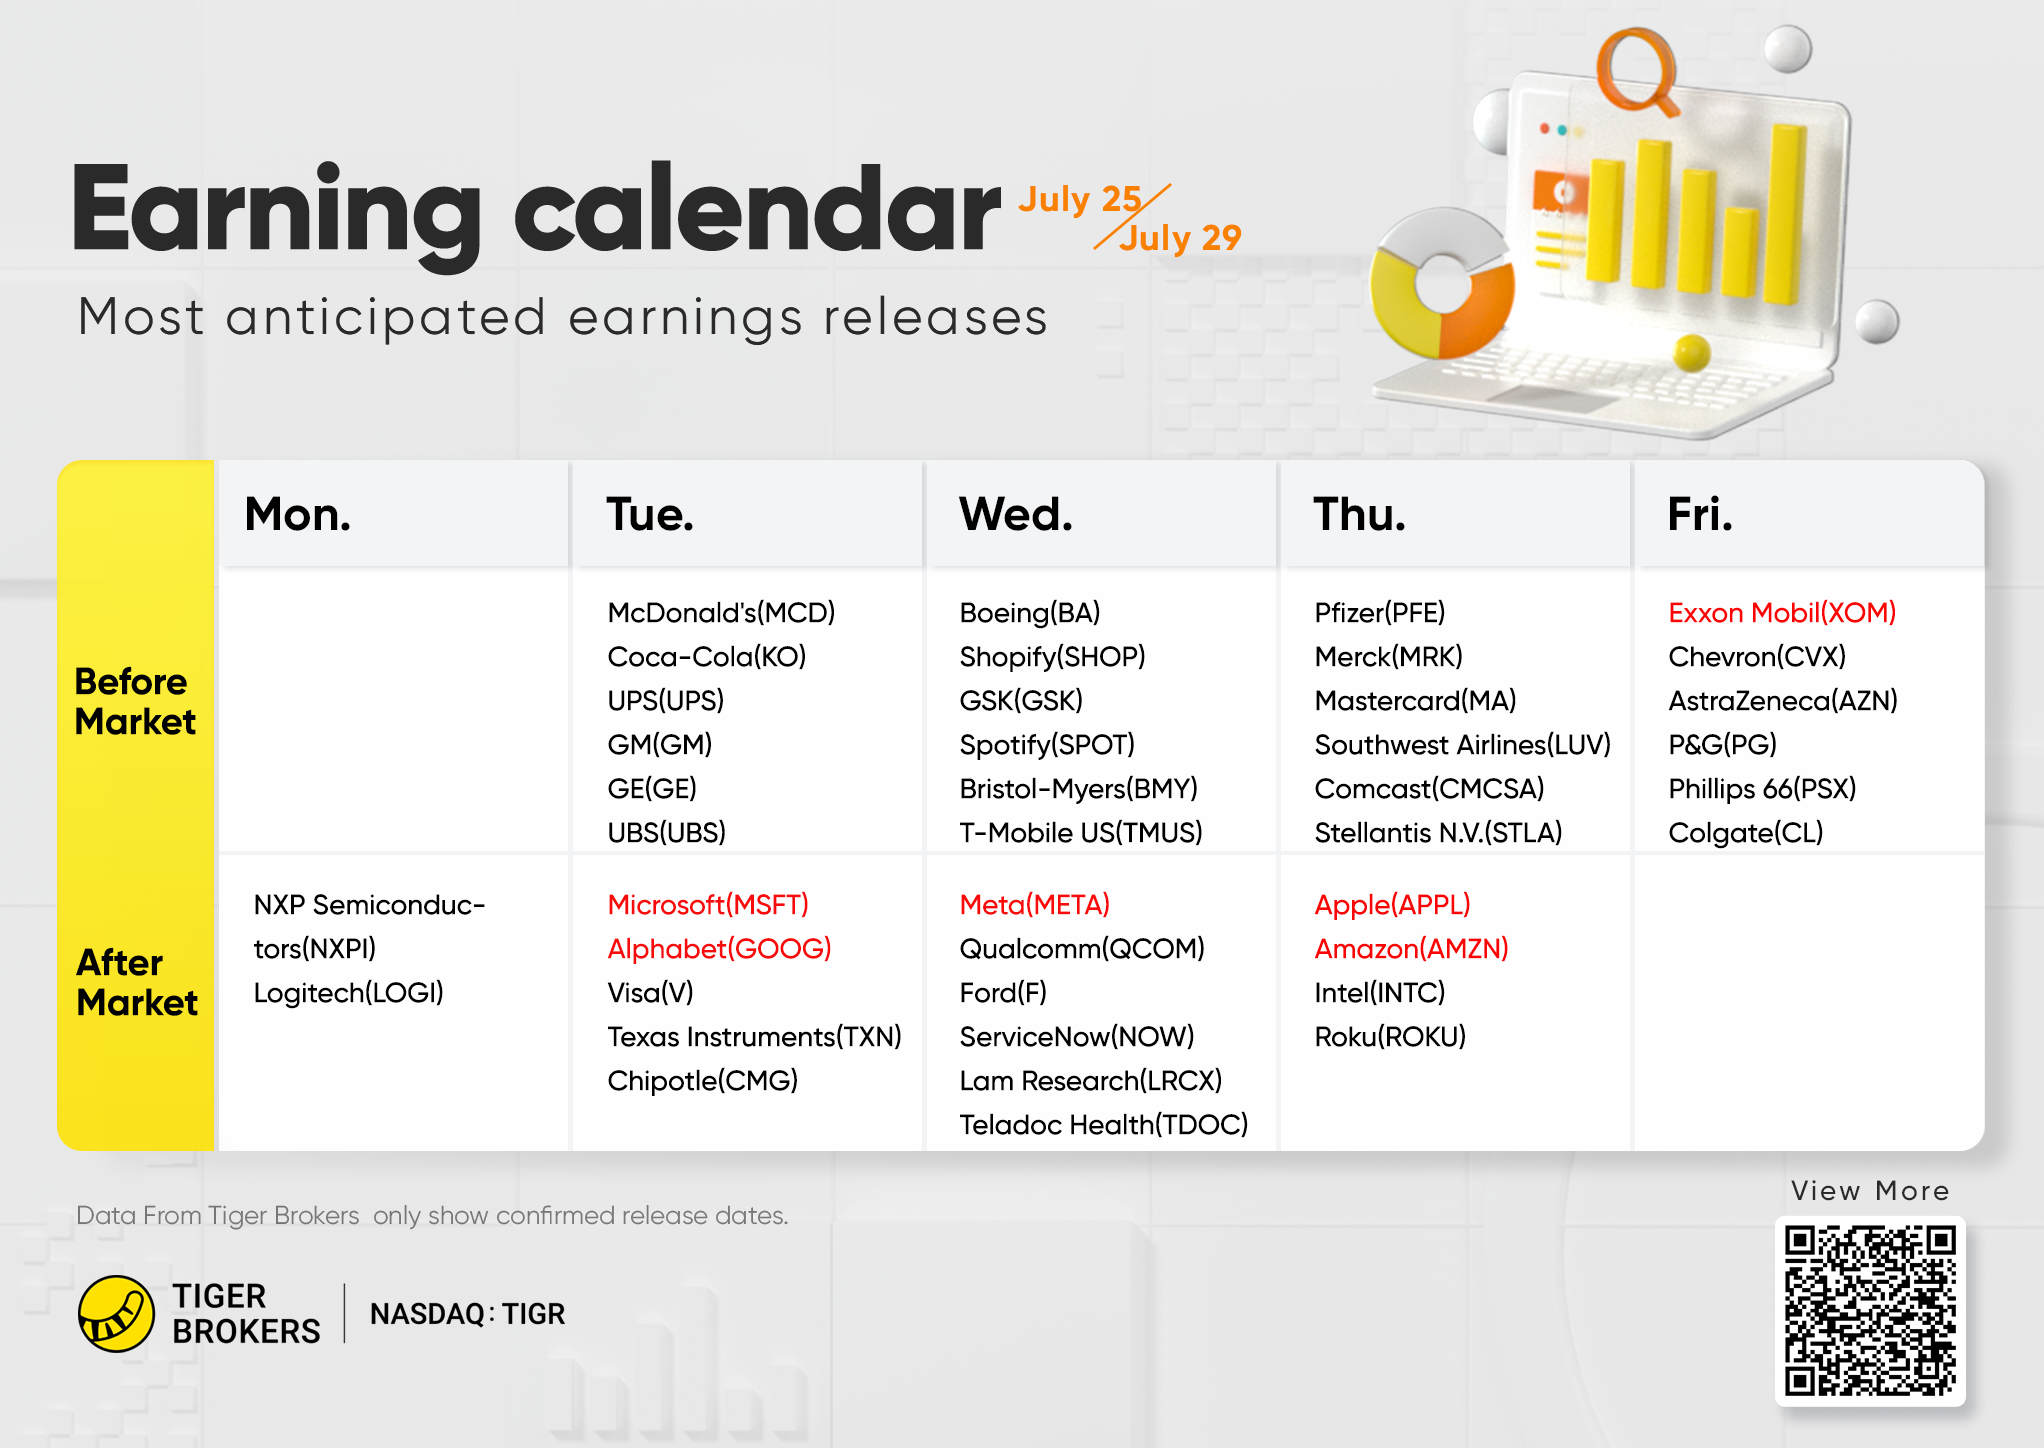Screen dimensions: 2044x1448
Task: Select the Wed. column header
Action: pos(1015,514)
